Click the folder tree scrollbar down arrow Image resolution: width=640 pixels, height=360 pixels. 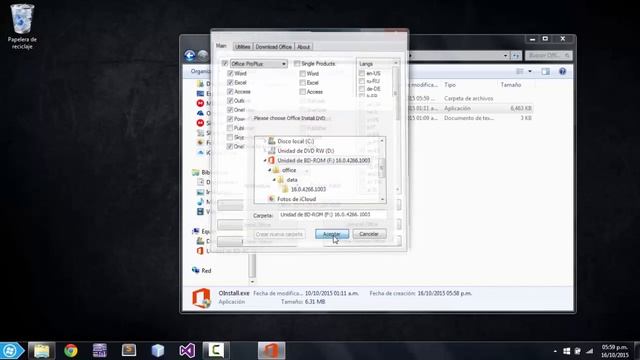point(382,200)
